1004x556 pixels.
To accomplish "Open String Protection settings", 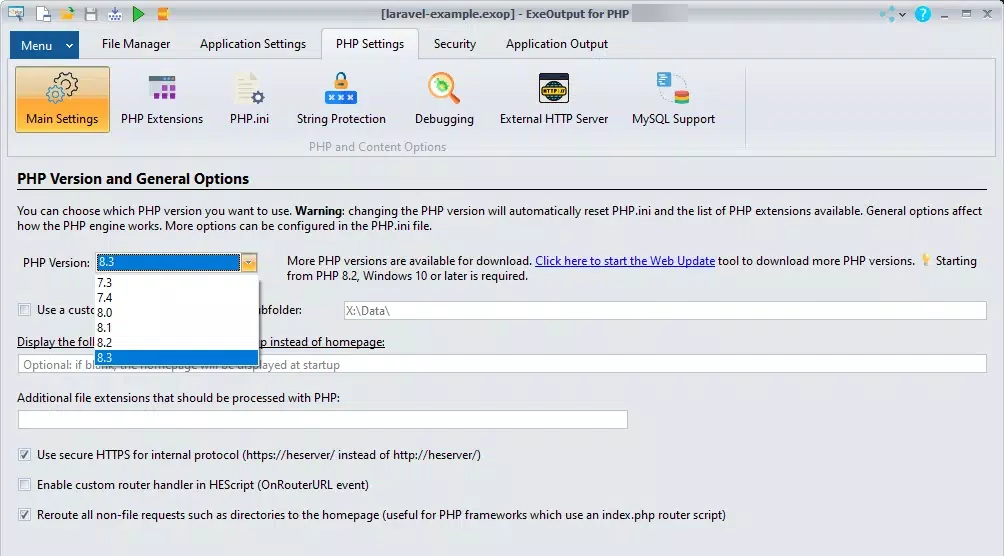I will (341, 99).
